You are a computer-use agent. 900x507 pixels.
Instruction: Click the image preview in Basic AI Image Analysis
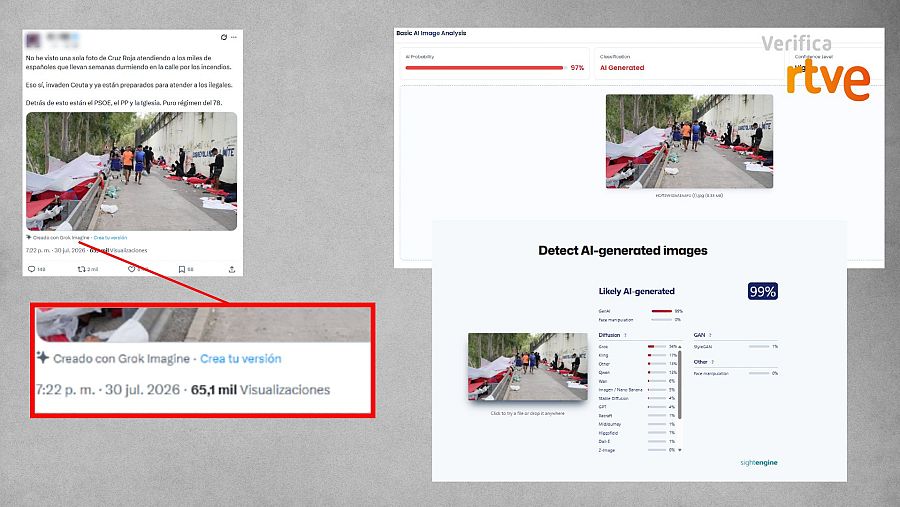tap(689, 141)
